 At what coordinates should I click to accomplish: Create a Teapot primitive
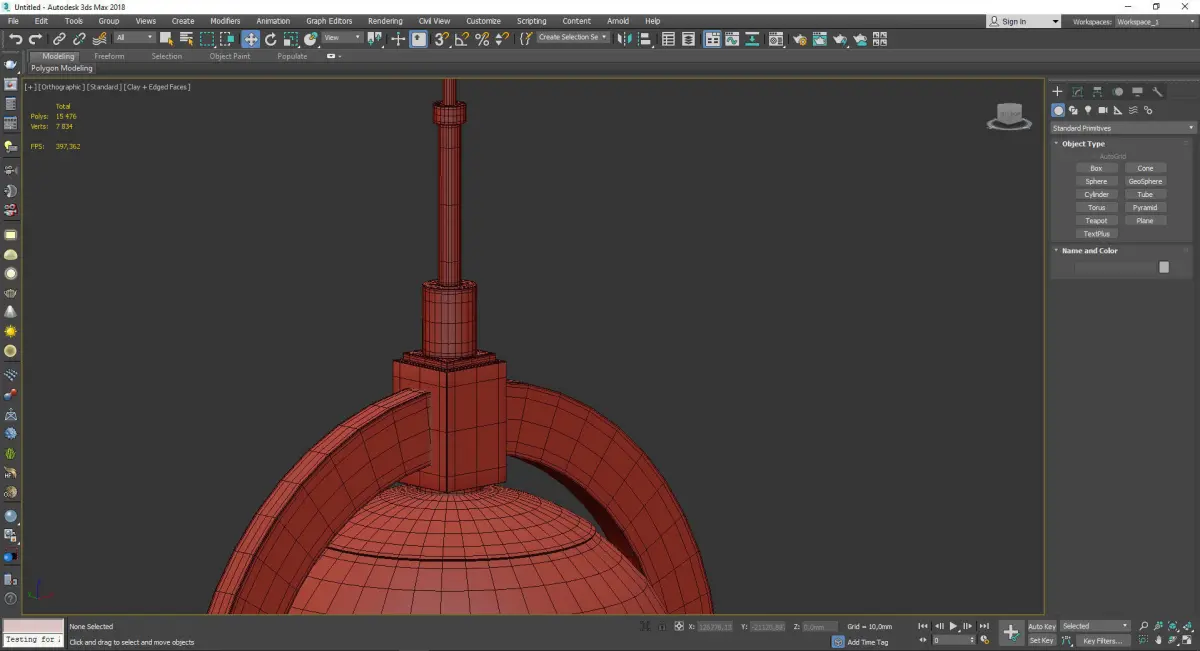click(x=1096, y=221)
